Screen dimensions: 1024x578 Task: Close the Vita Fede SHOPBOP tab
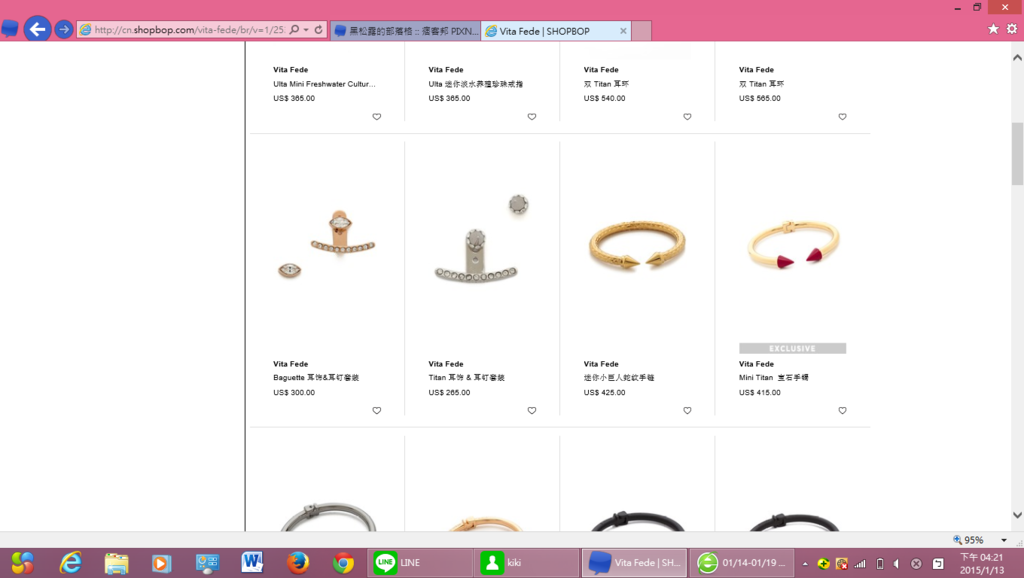click(x=623, y=31)
